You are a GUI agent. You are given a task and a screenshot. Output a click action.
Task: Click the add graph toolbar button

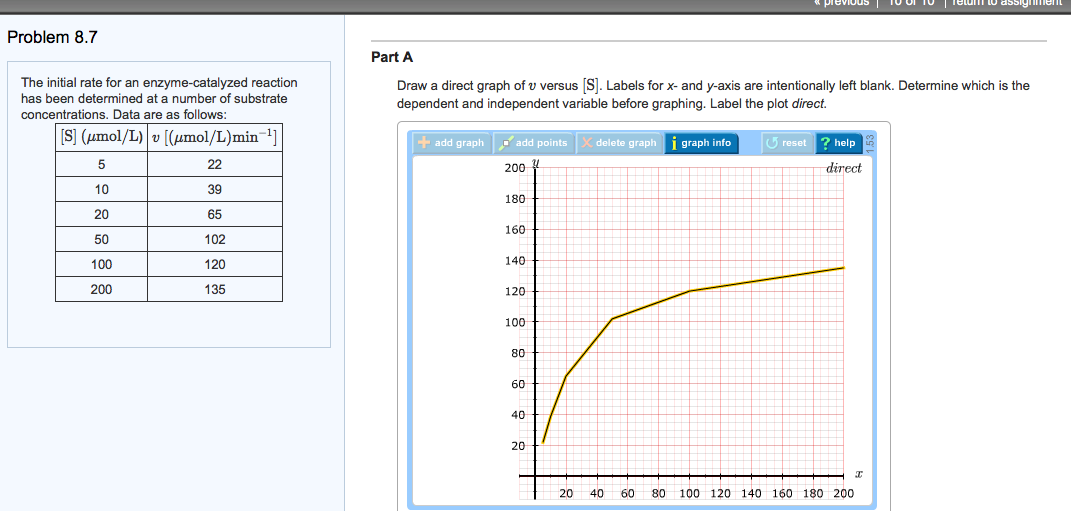coord(450,143)
